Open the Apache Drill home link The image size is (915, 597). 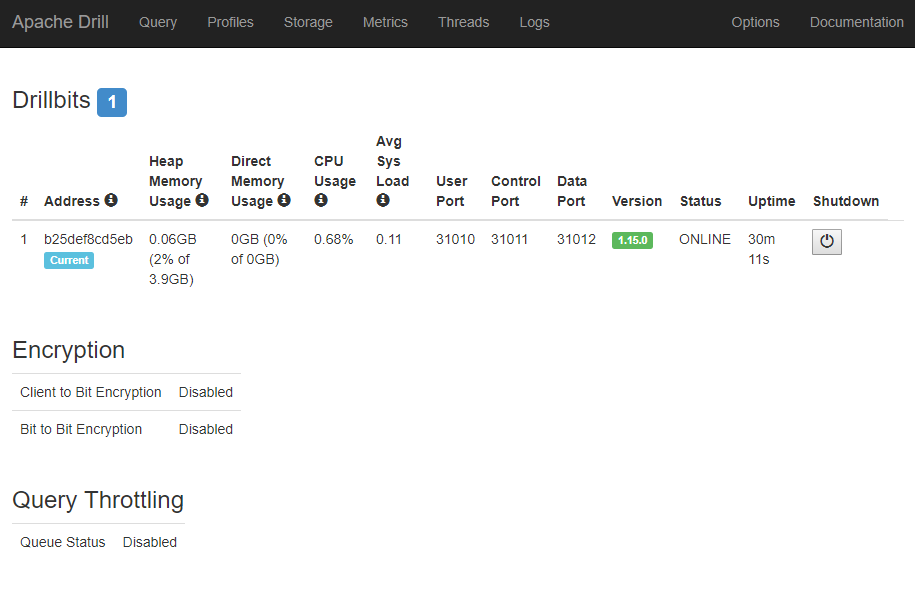60,22
